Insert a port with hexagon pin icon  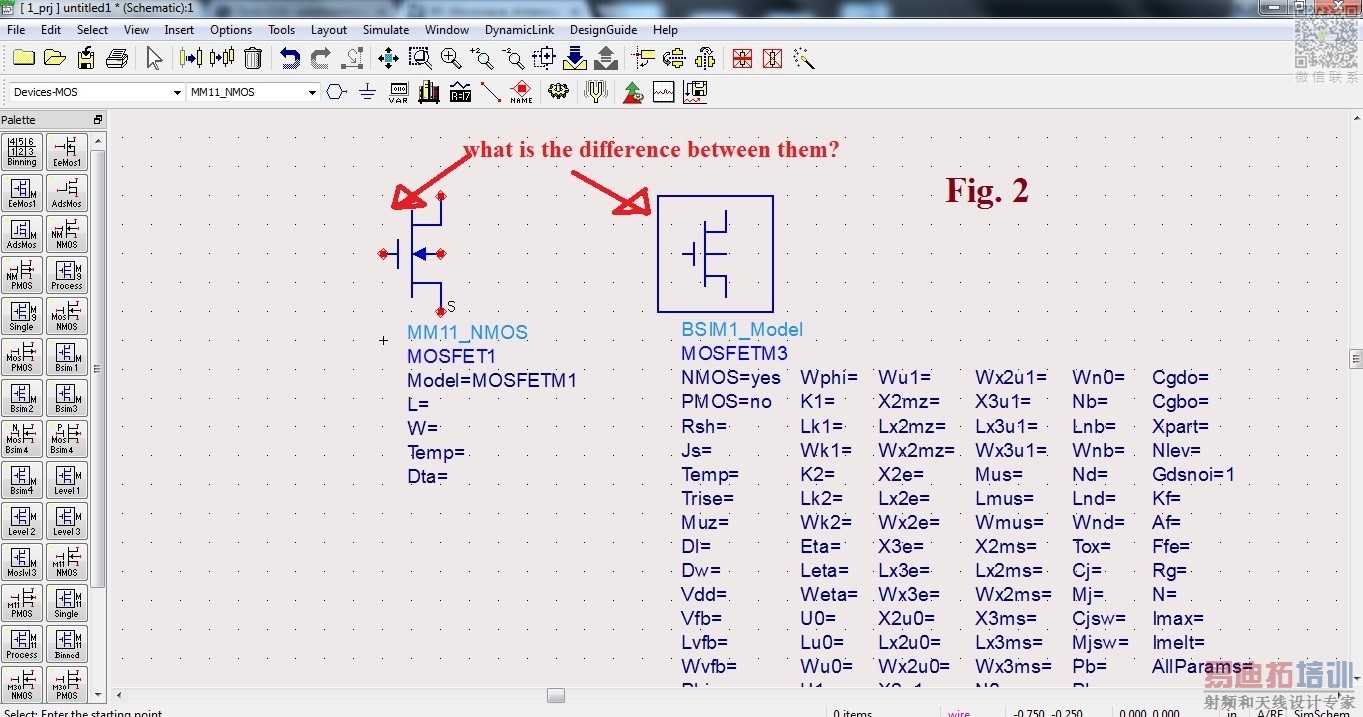(x=336, y=92)
